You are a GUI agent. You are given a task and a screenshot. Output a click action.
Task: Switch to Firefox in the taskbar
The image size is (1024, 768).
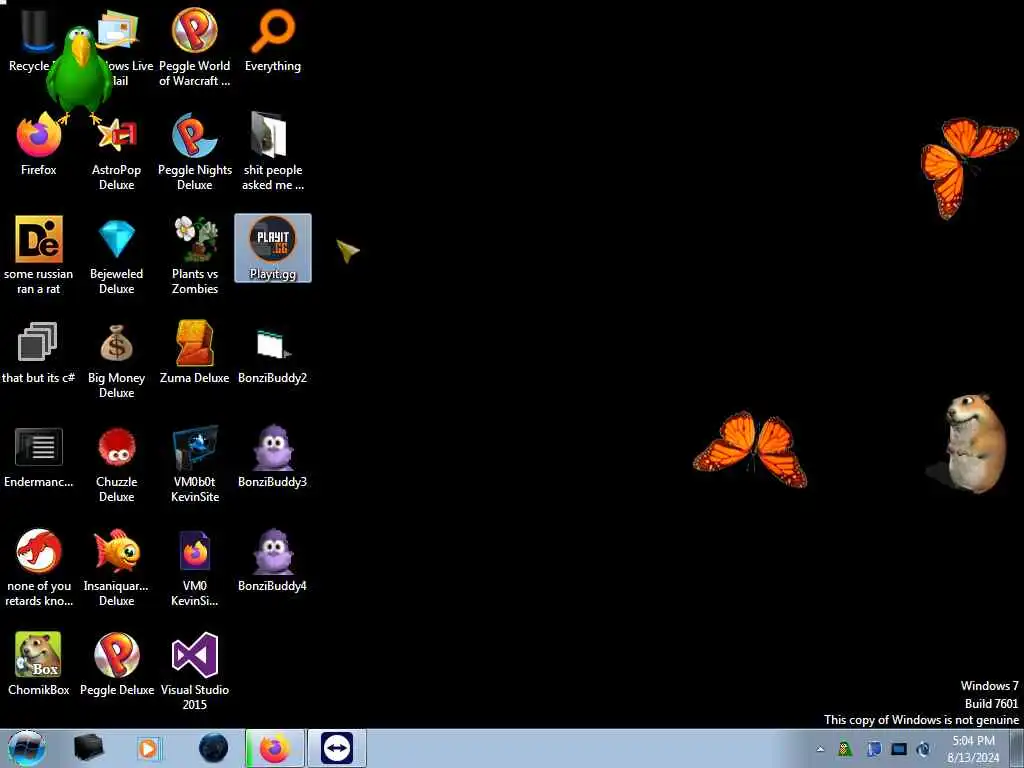tap(275, 748)
